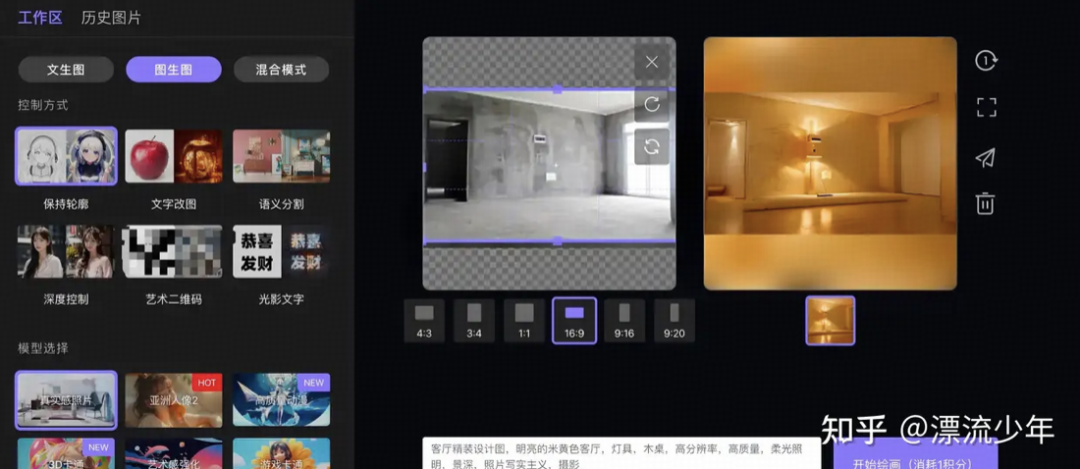The width and height of the screenshot is (1080, 469).
Task: Select the 4:3 aspect ratio
Action: [x=424, y=321]
